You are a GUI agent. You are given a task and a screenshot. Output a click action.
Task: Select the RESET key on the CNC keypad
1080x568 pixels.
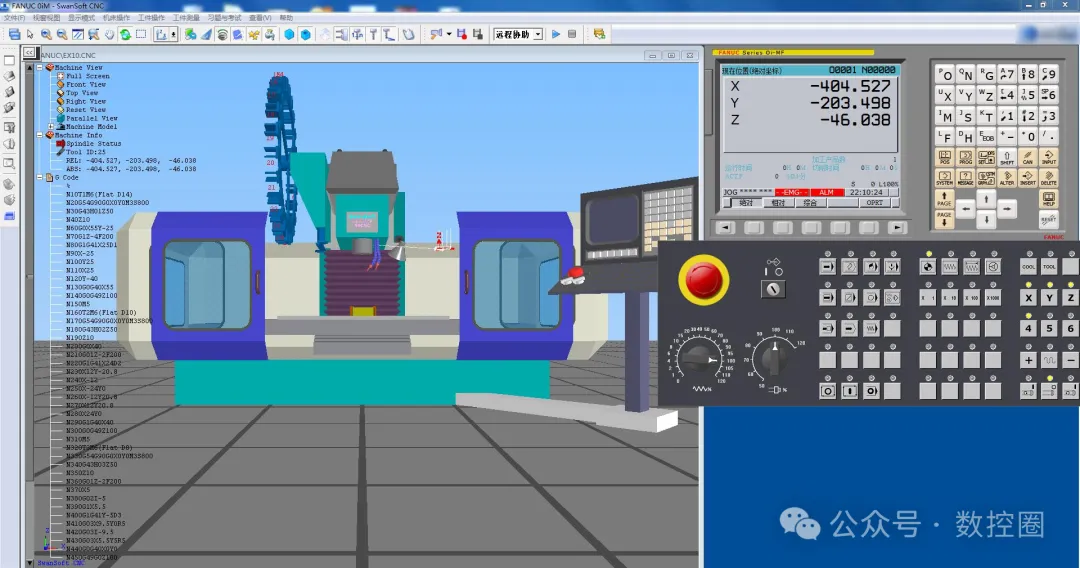coord(1048,220)
